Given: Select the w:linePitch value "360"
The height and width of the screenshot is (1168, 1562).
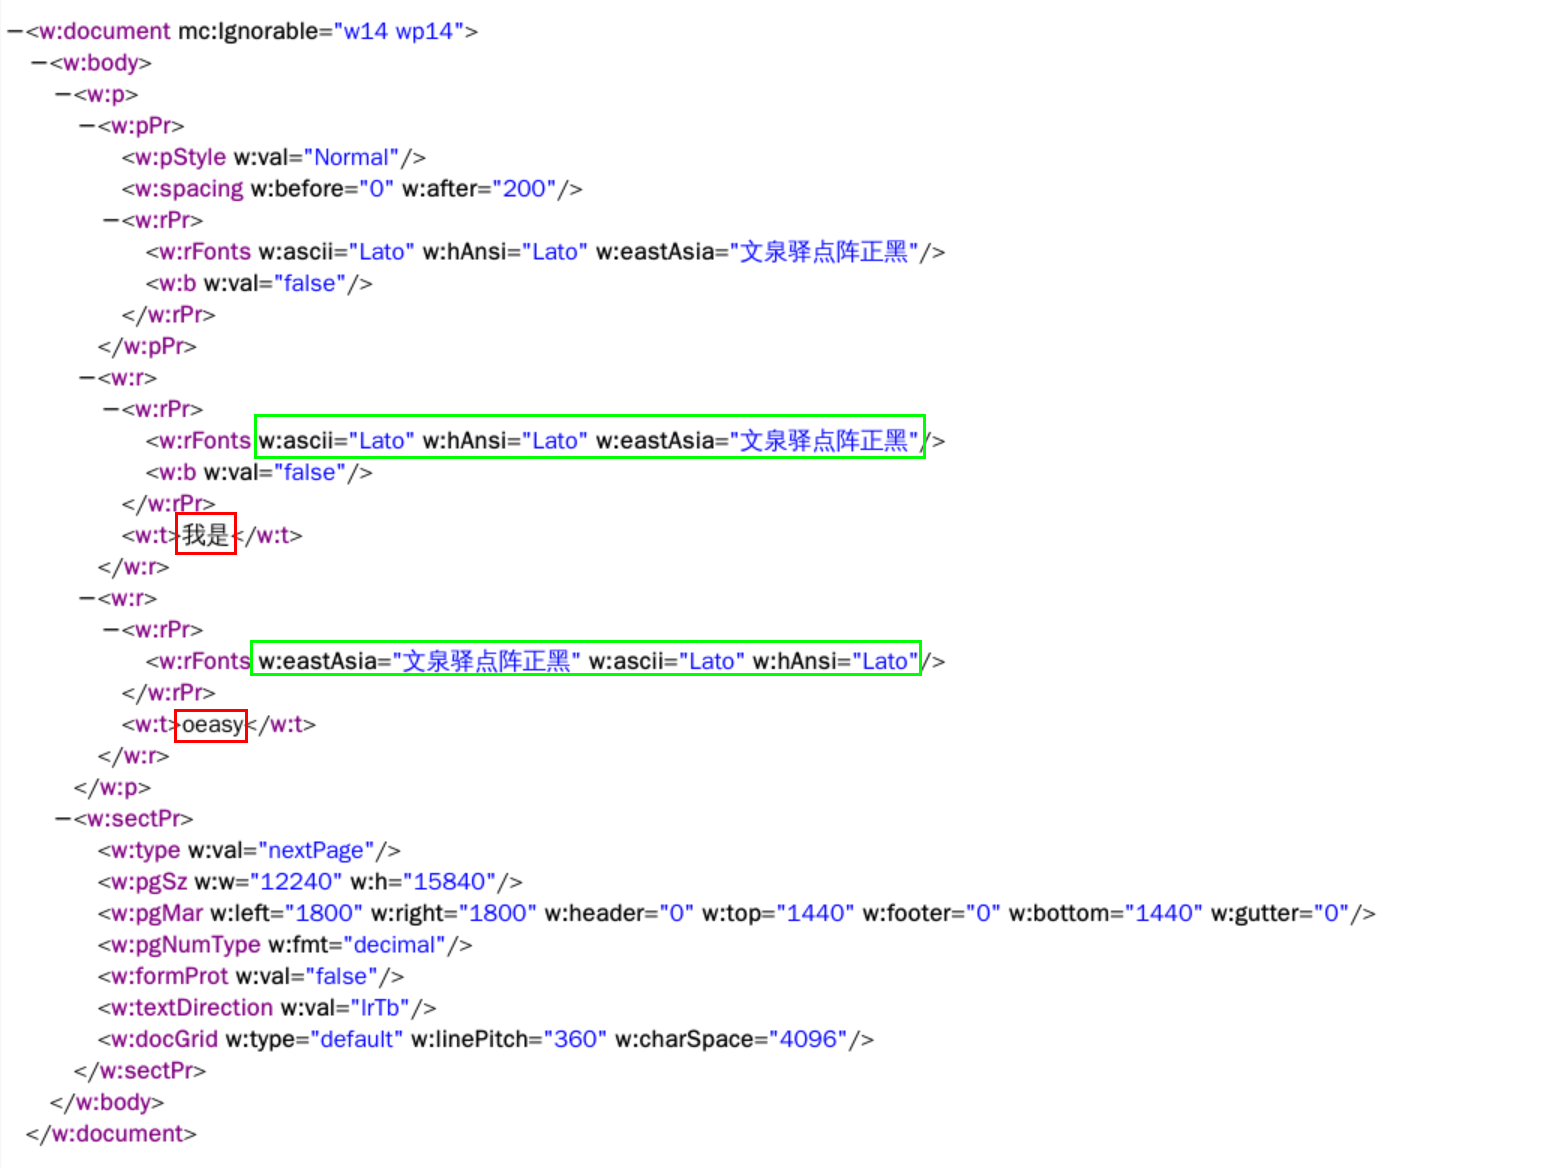Looking at the screenshot, I should [575, 1039].
